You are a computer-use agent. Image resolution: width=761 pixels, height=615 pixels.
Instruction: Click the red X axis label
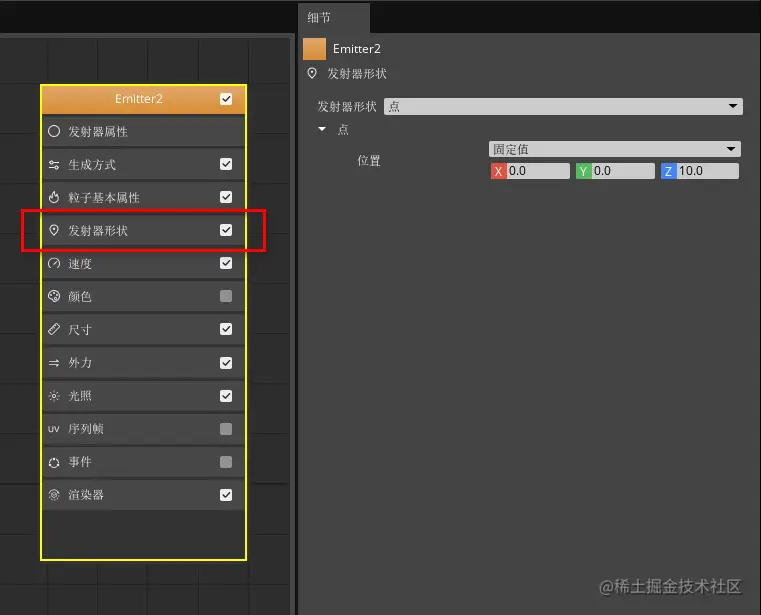[498, 171]
